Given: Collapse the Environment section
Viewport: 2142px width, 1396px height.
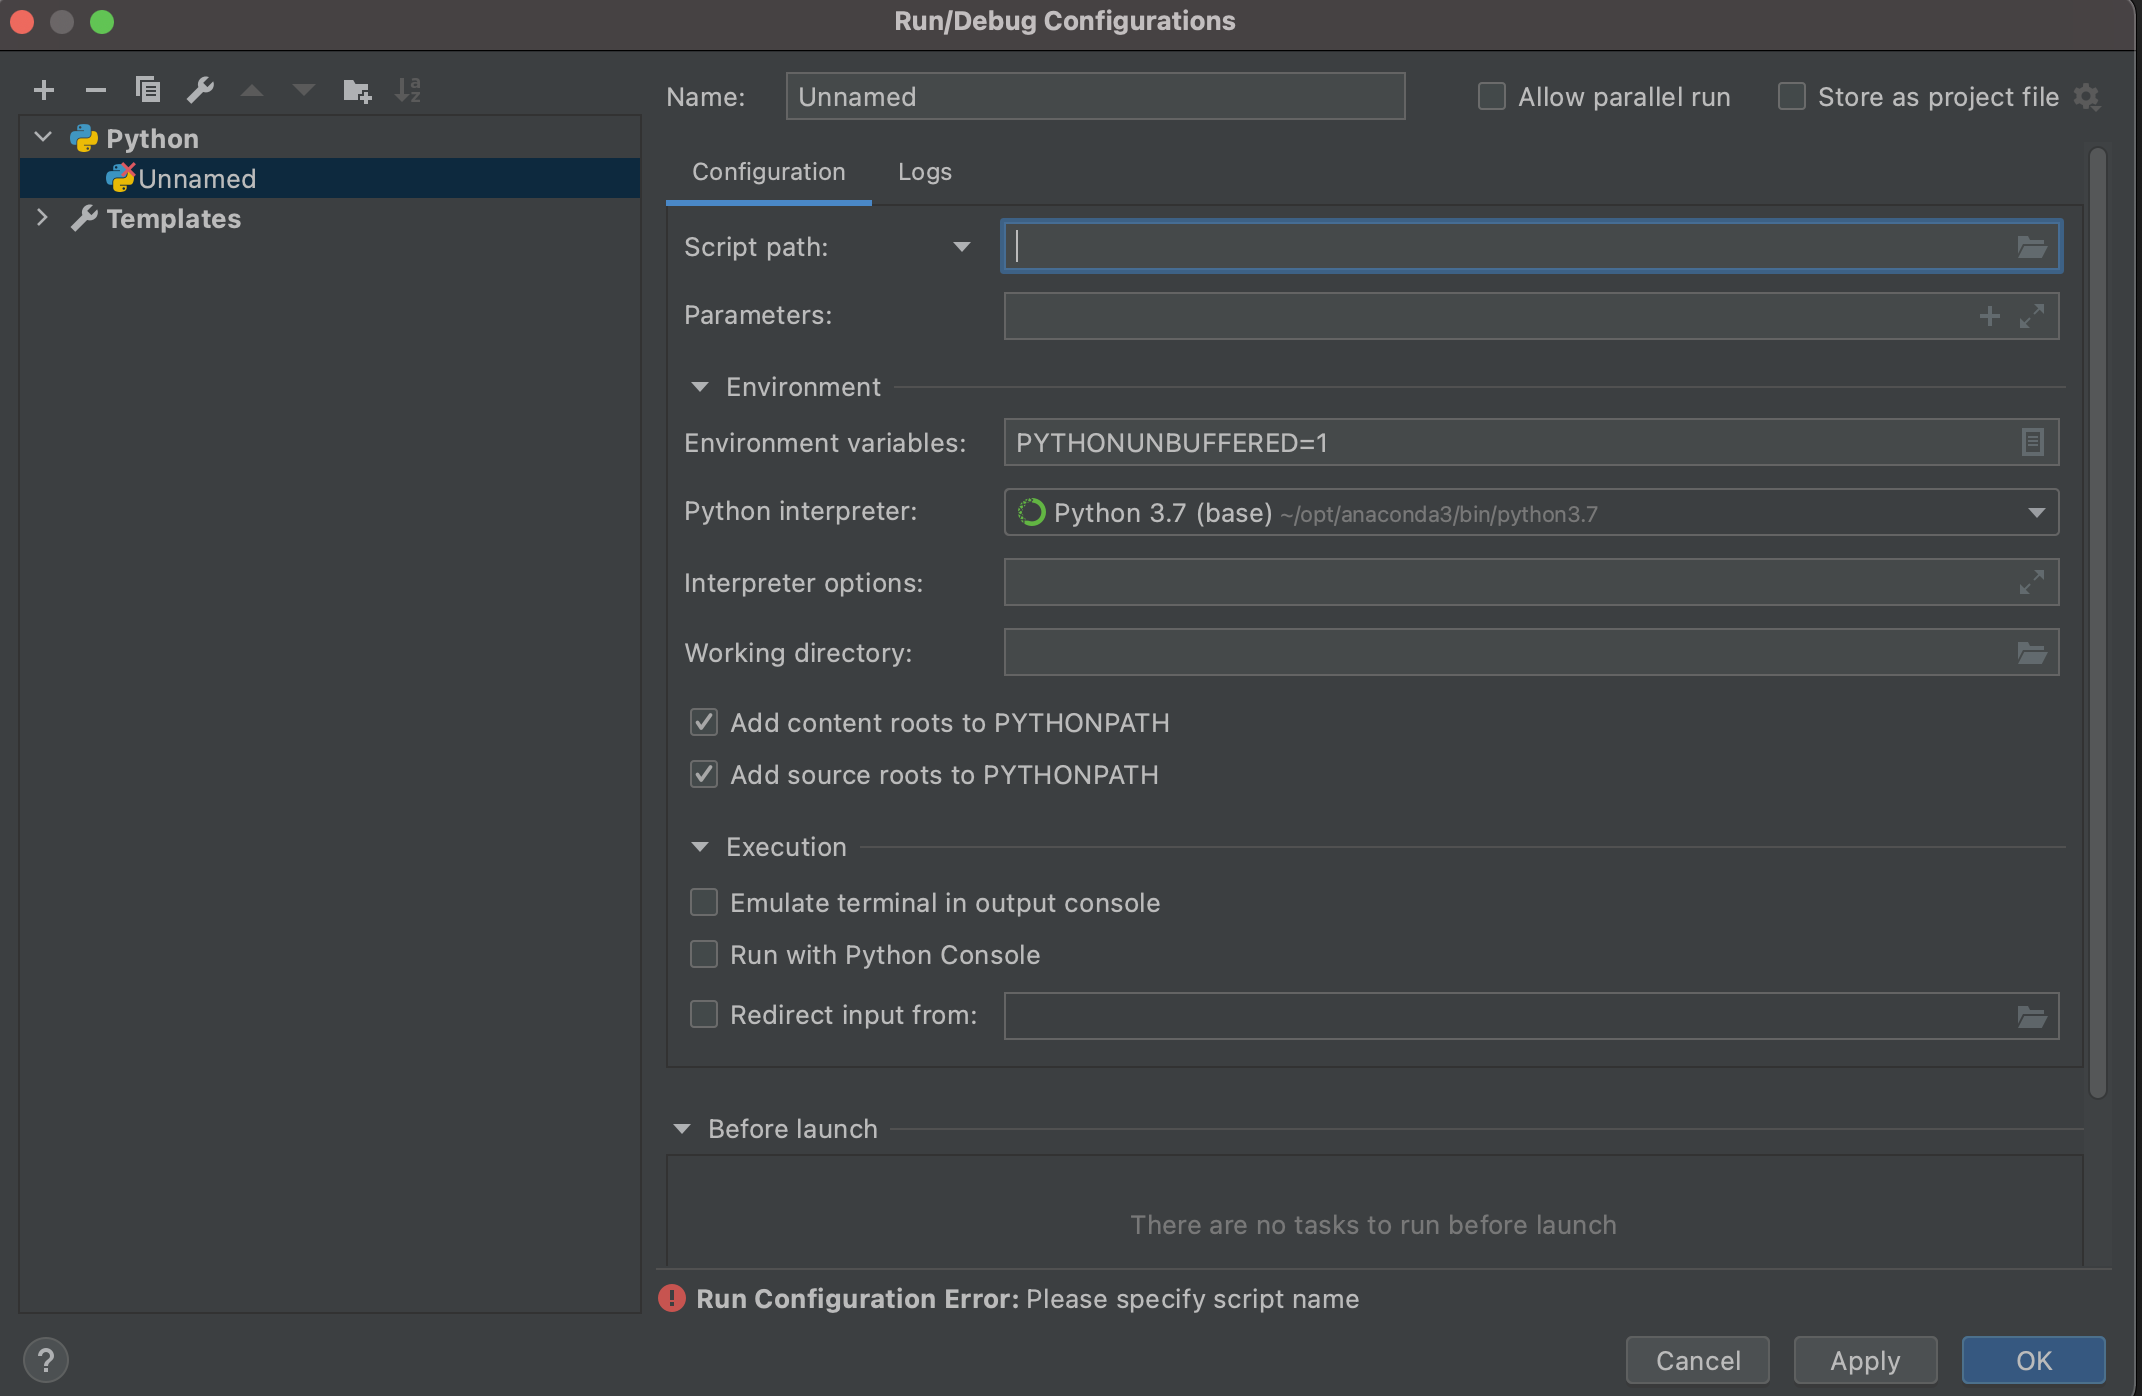Looking at the screenshot, I should [700, 387].
